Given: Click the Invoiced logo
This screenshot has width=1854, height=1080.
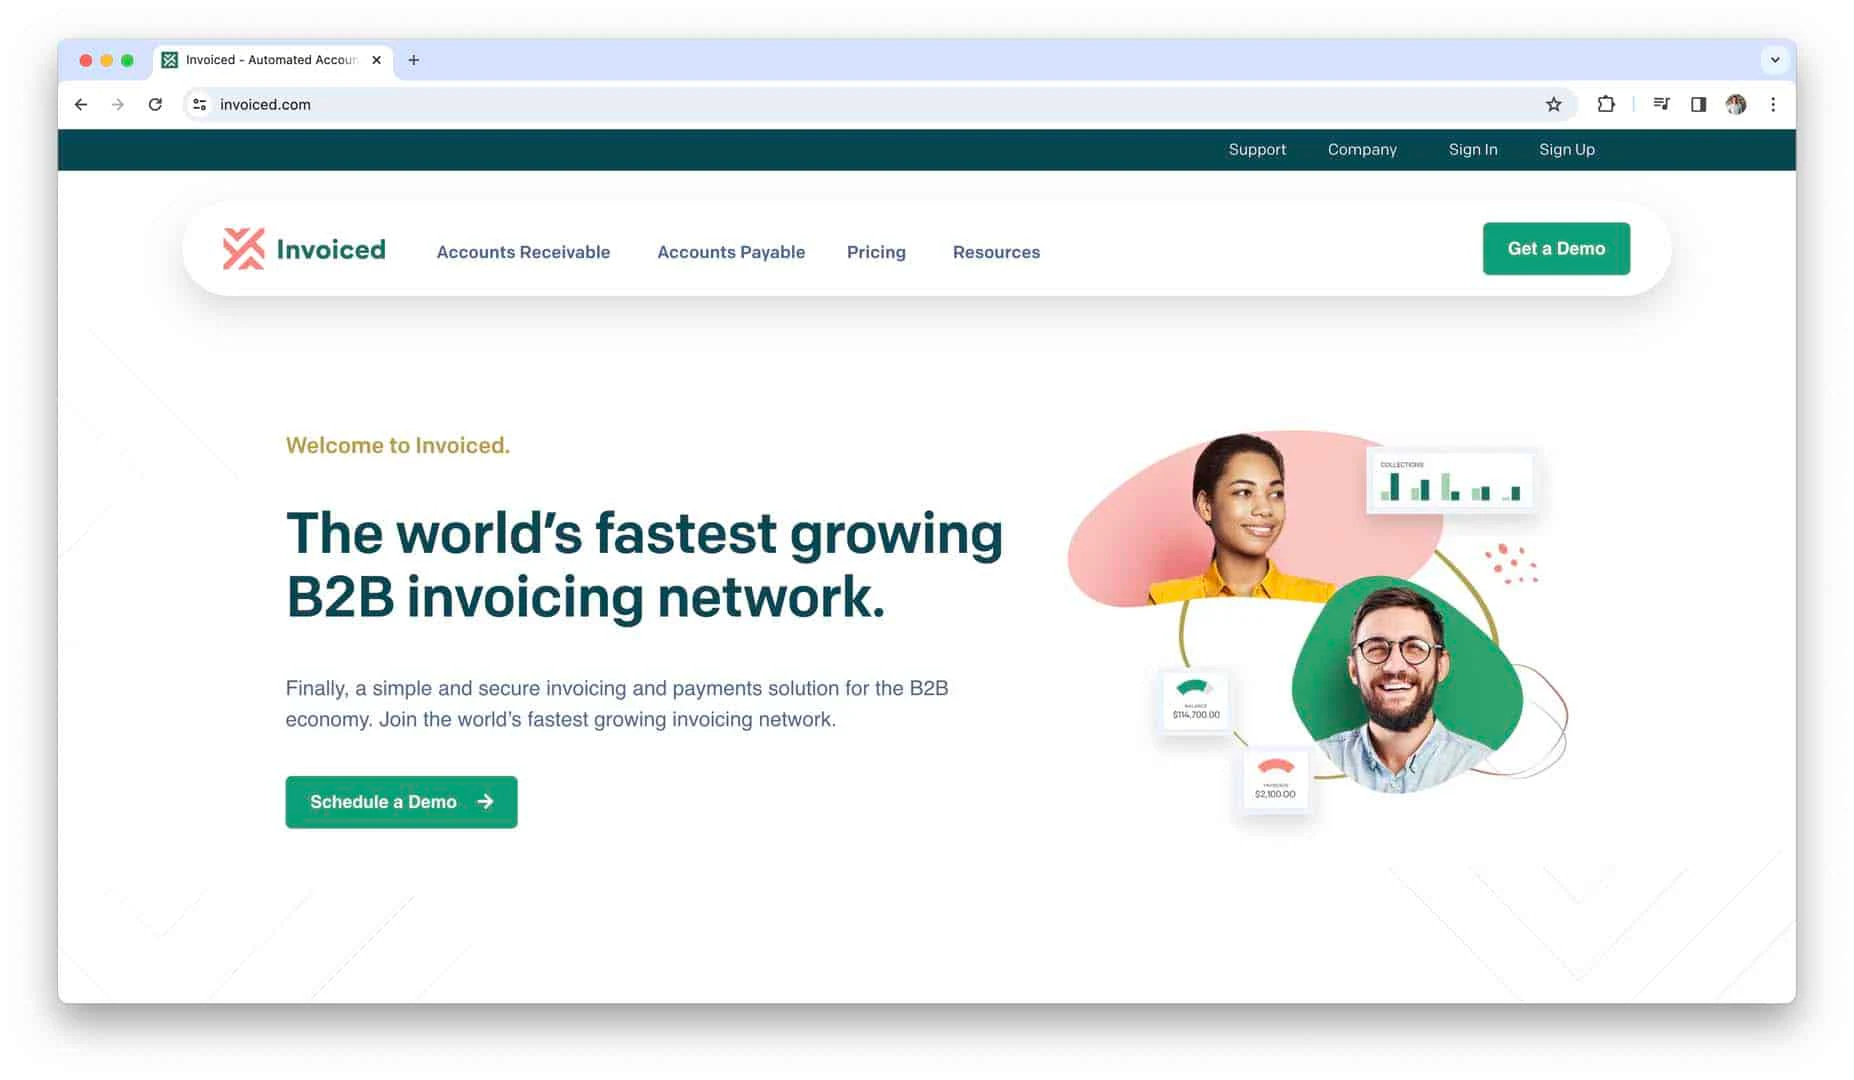Looking at the screenshot, I should click(x=304, y=249).
